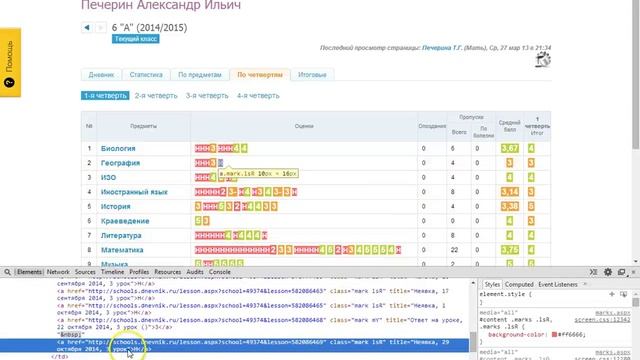
Task: Switch to the Дневник tab
Action: coord(101,75)
